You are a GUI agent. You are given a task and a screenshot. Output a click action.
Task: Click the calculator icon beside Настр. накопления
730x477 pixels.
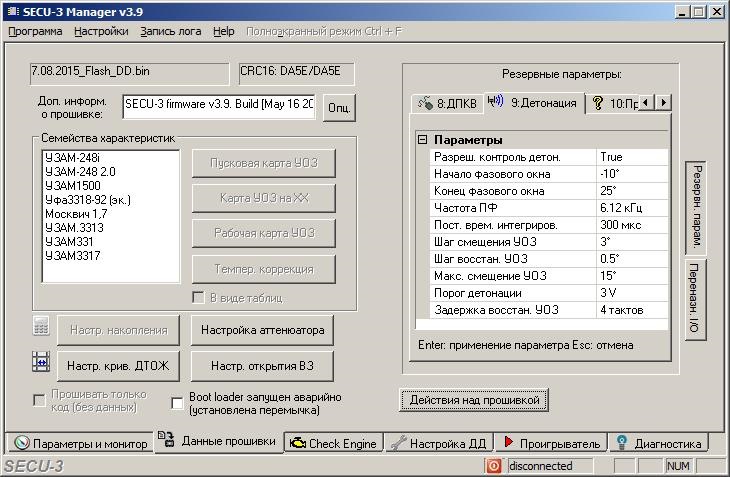coord(41,326)
